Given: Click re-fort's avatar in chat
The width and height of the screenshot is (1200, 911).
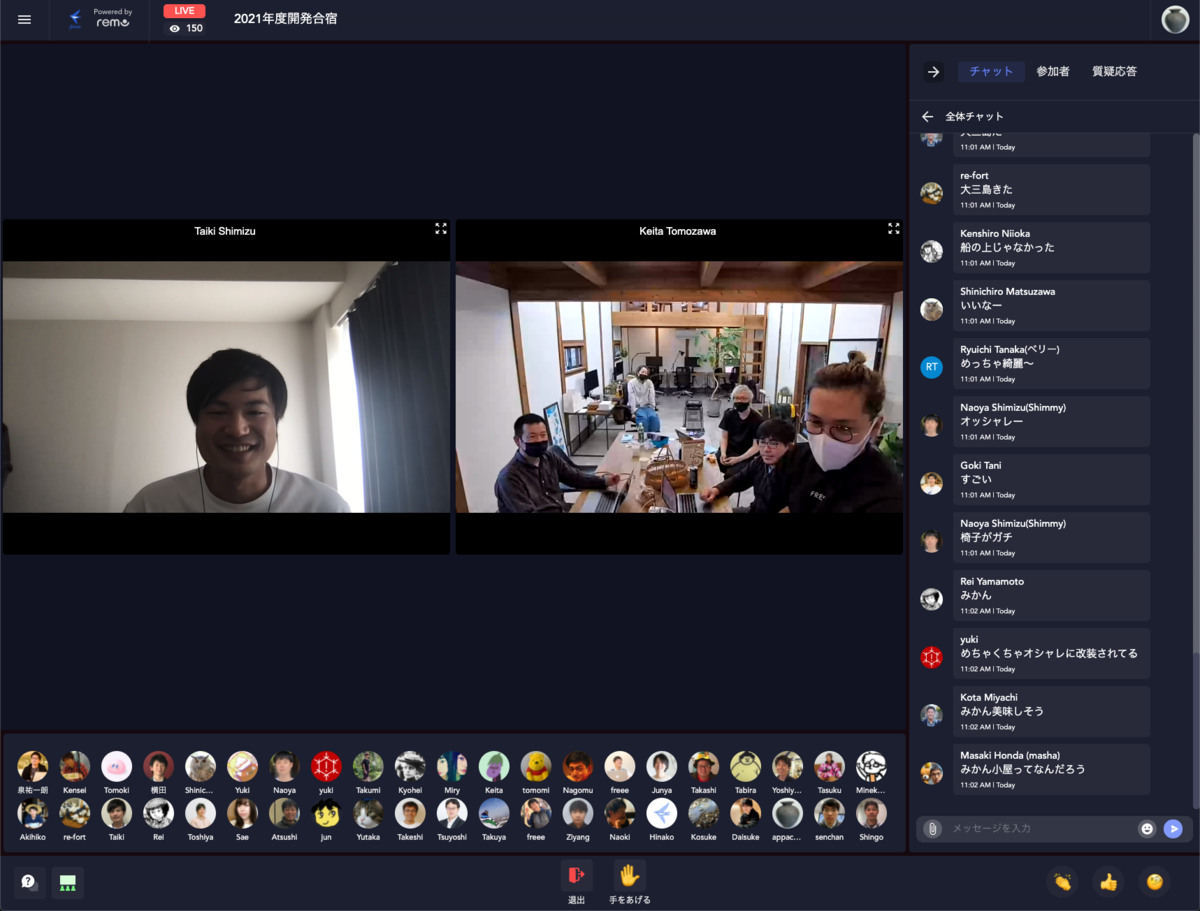Looking at the screenshot, I should [931, 193].
